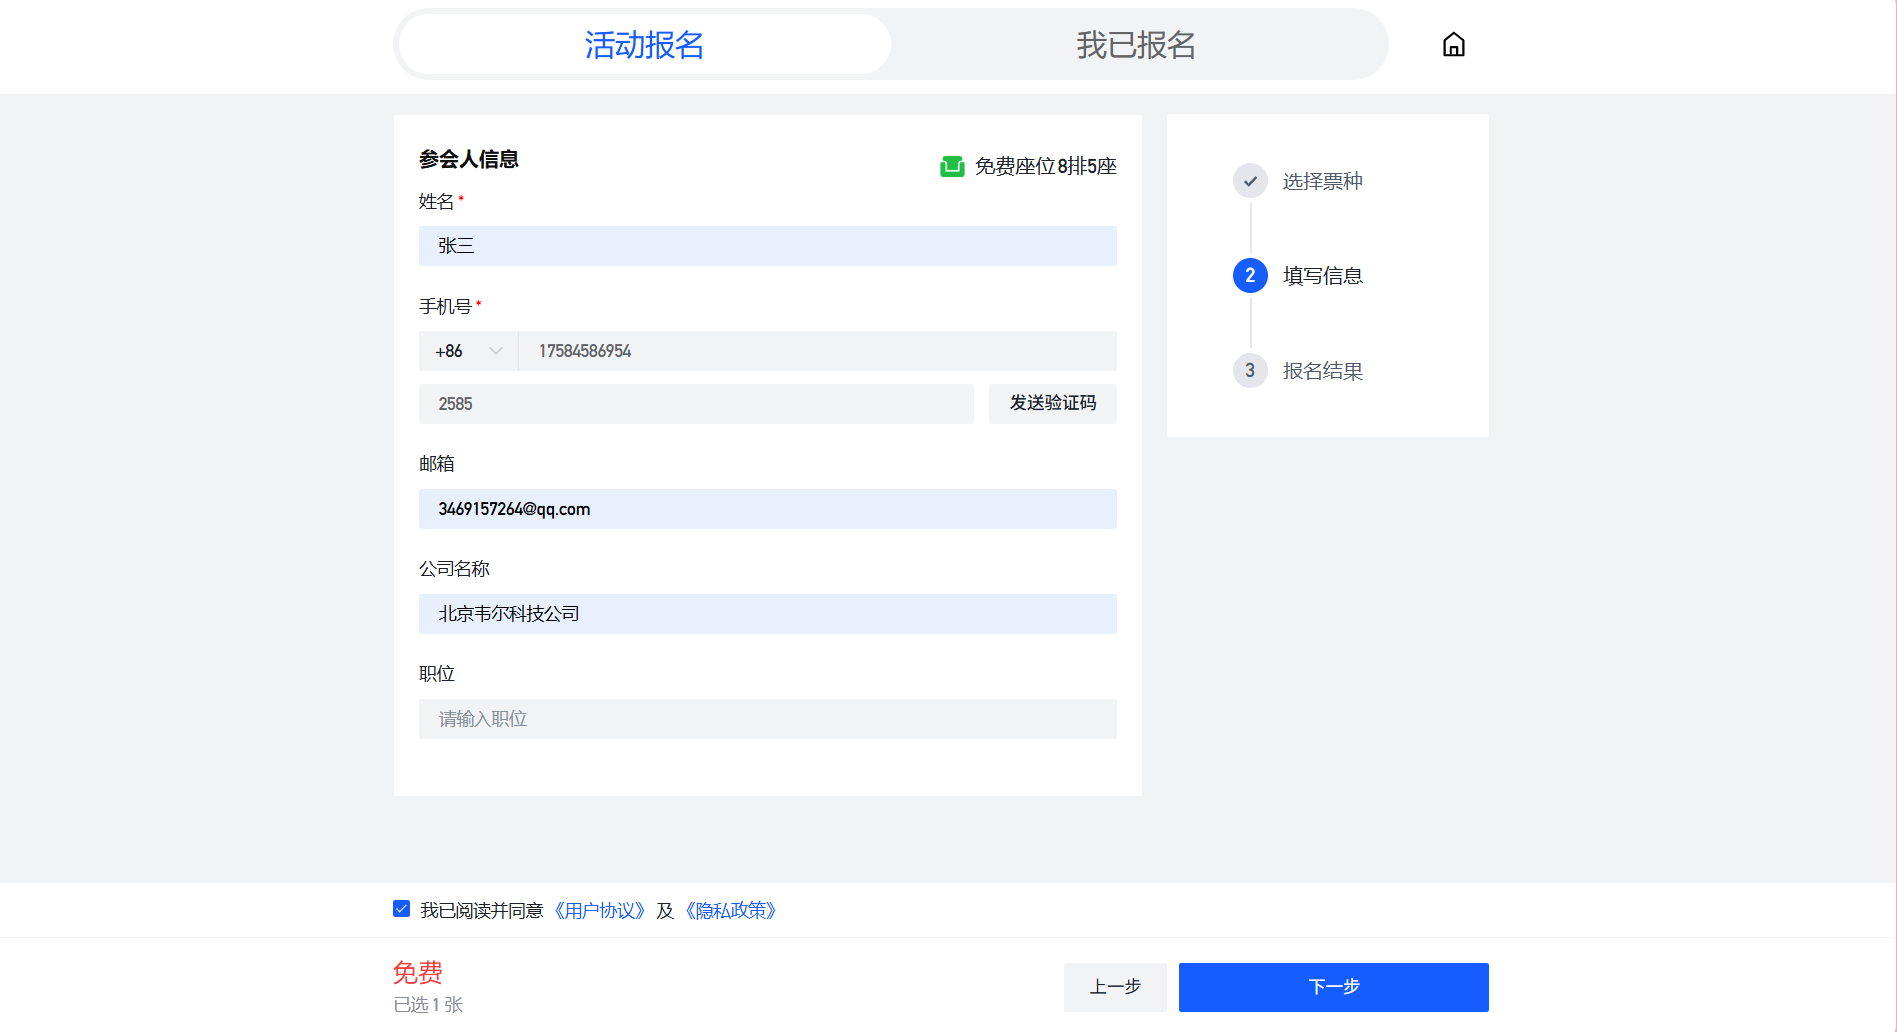Click the chevron arrow beside +86

coord(496,351)
